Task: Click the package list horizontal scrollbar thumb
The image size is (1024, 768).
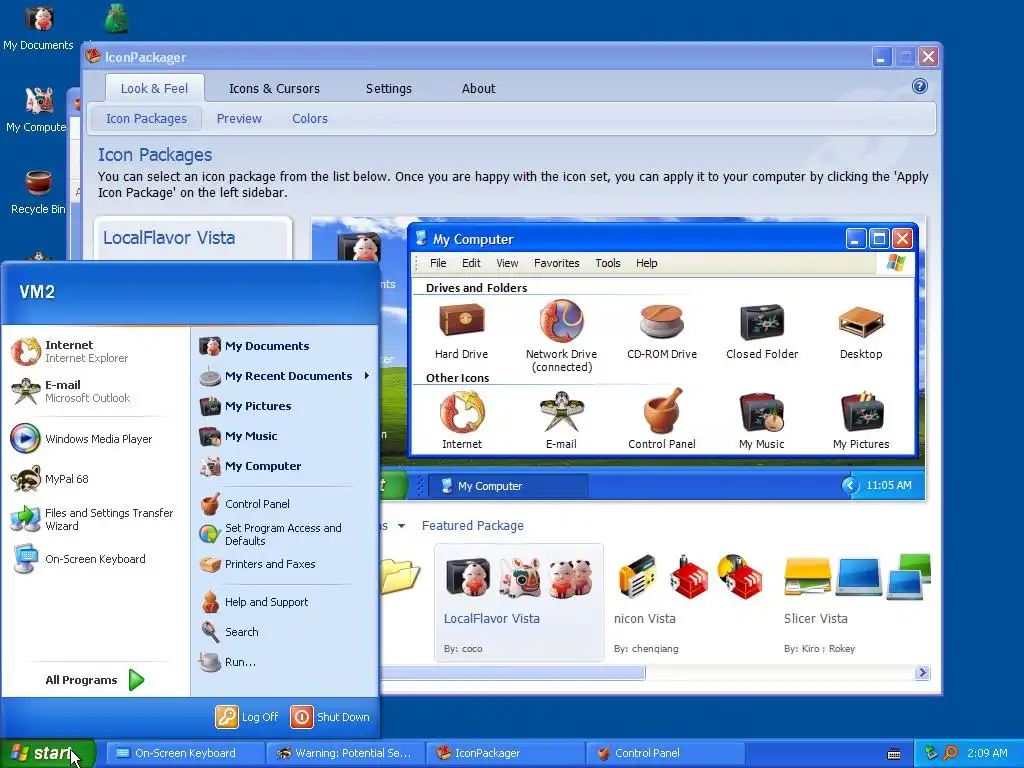Action: [513, 673]
